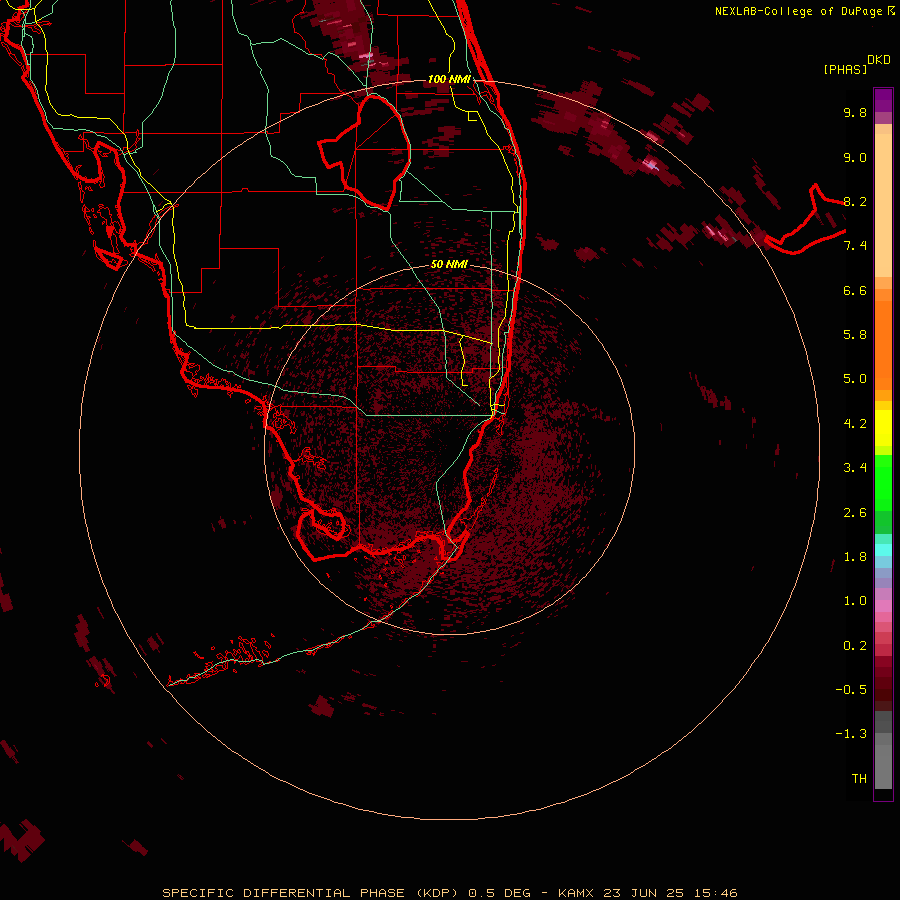The image size is (900, 900).
Task: Click the 0.5 DEG elevation text
Action: [499, 893]
